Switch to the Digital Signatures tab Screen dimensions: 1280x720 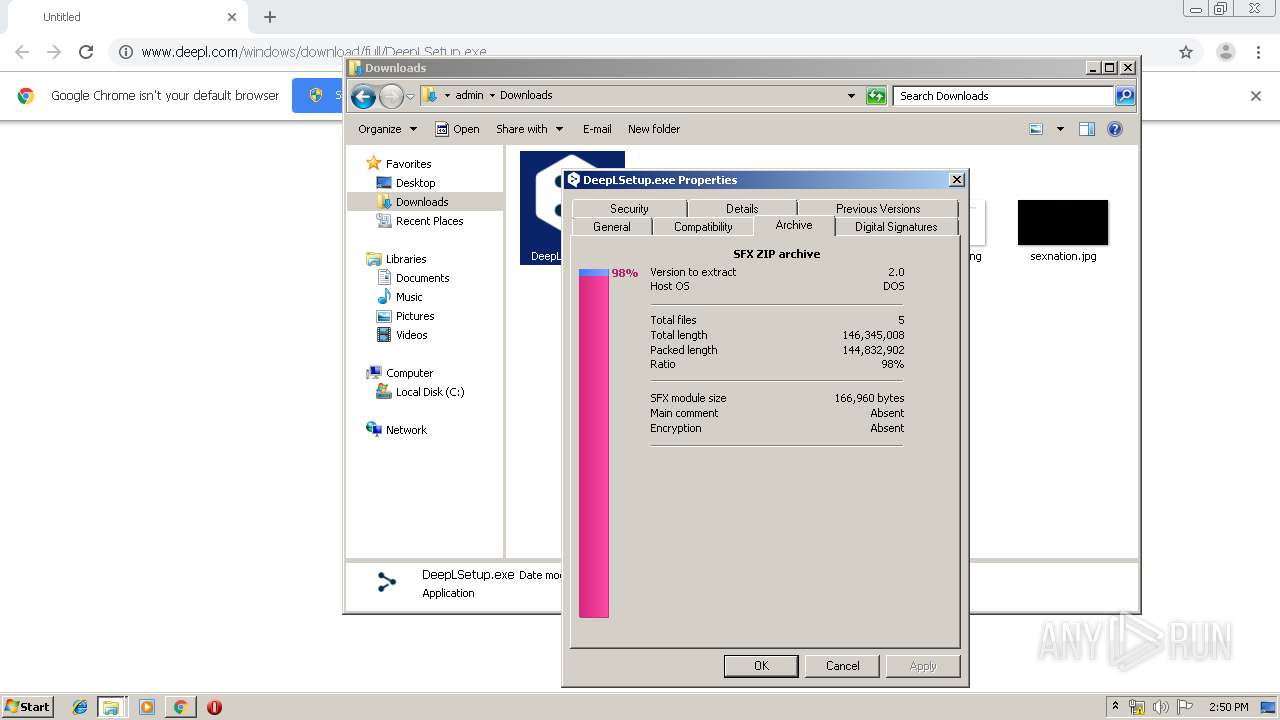point(896,227)
